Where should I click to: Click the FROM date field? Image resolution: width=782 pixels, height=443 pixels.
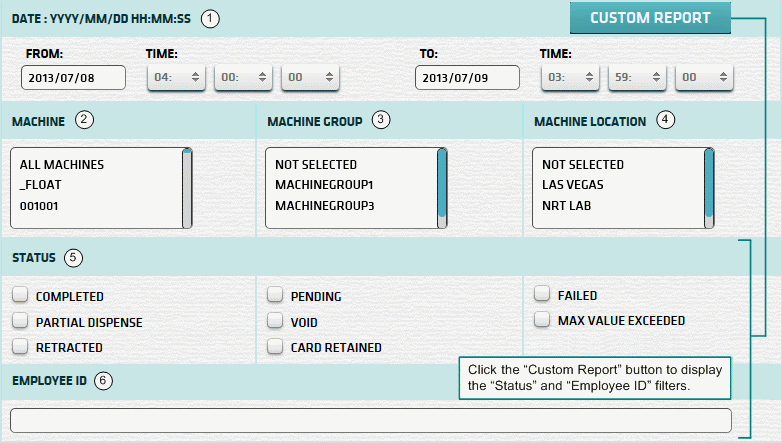(x=73, y=78)
